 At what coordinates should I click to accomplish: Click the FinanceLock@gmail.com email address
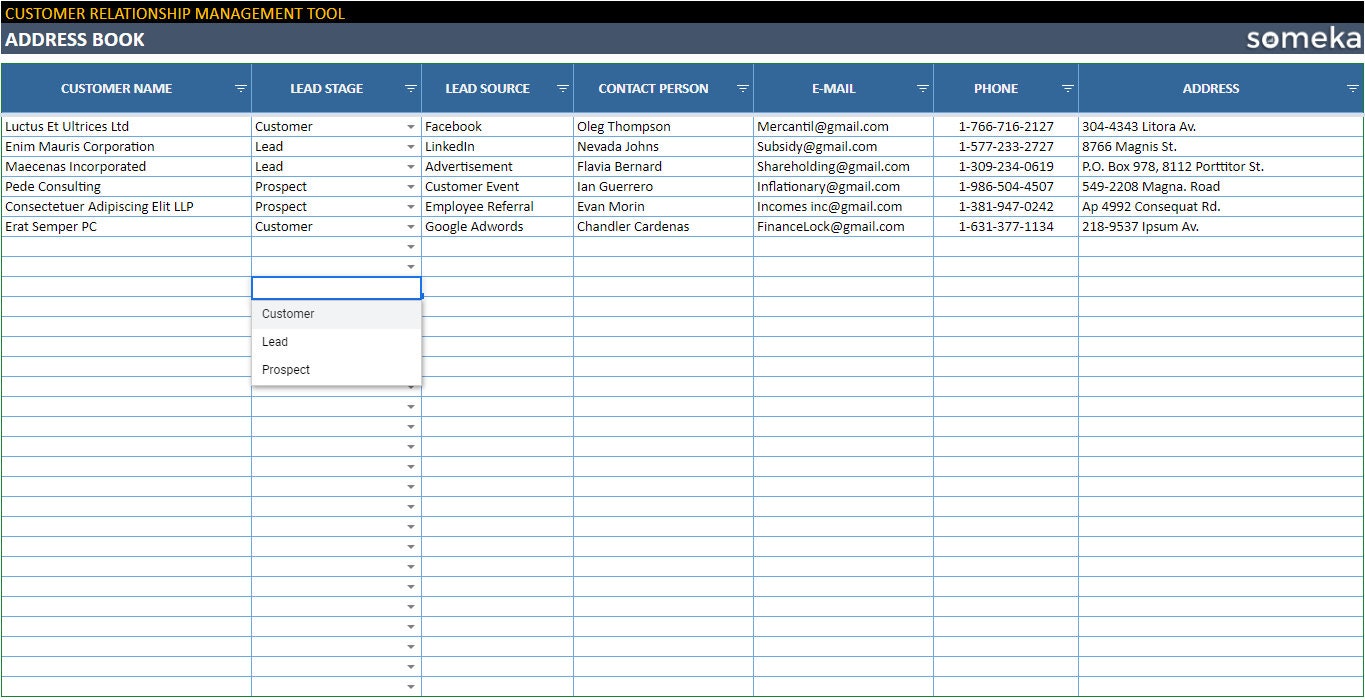(x=828, y=226)
